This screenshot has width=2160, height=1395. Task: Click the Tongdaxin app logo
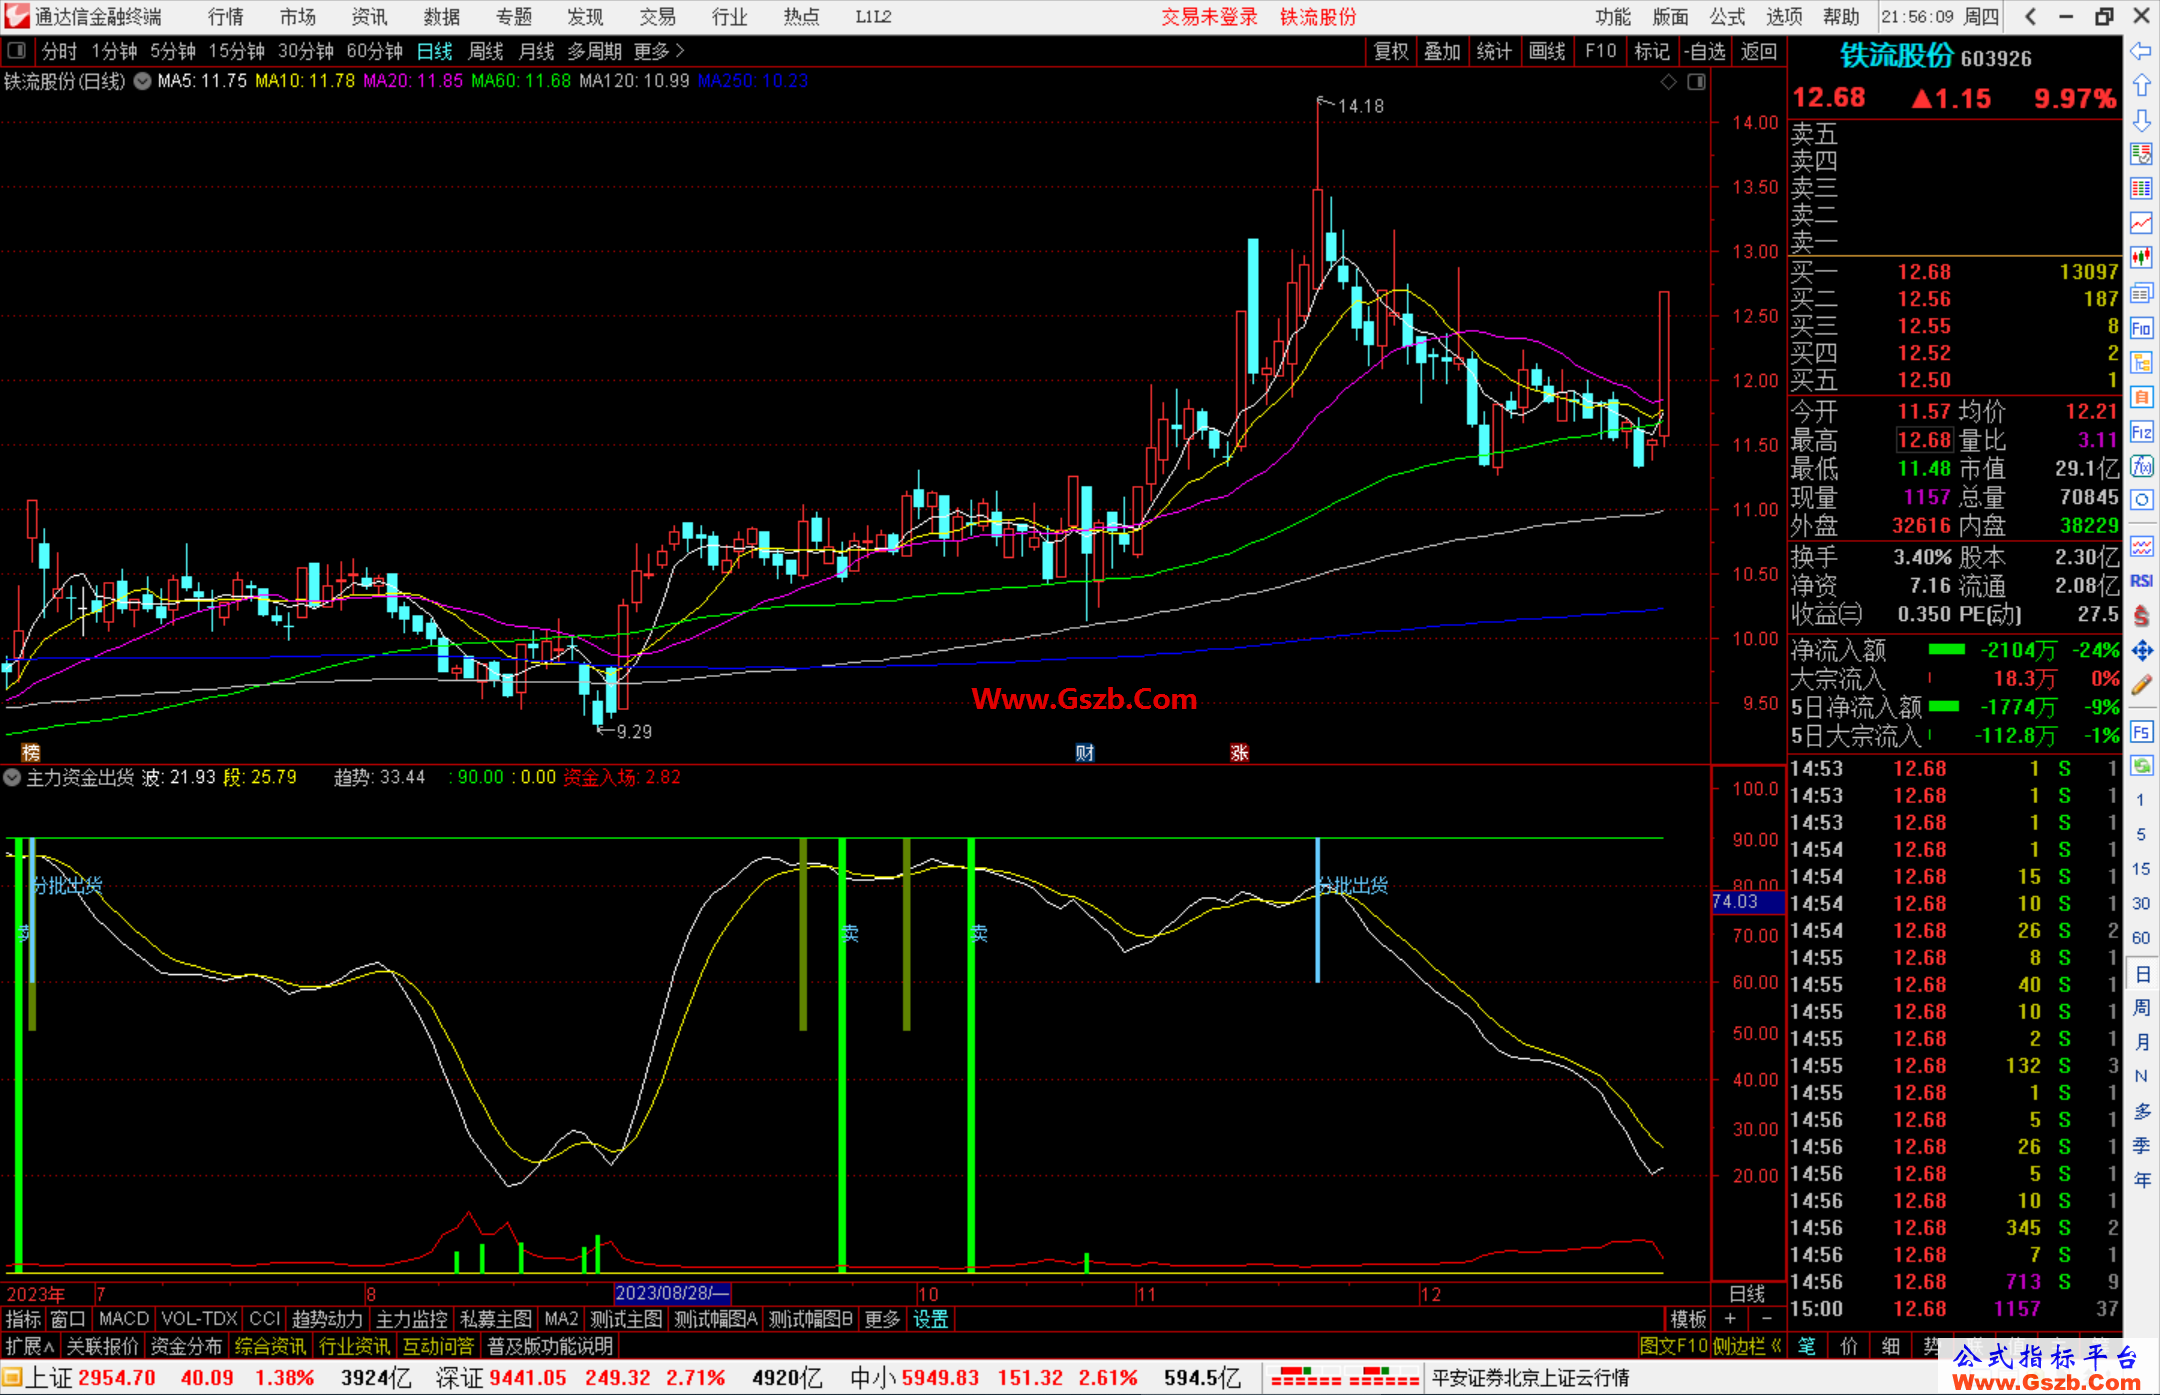point(16,16)
